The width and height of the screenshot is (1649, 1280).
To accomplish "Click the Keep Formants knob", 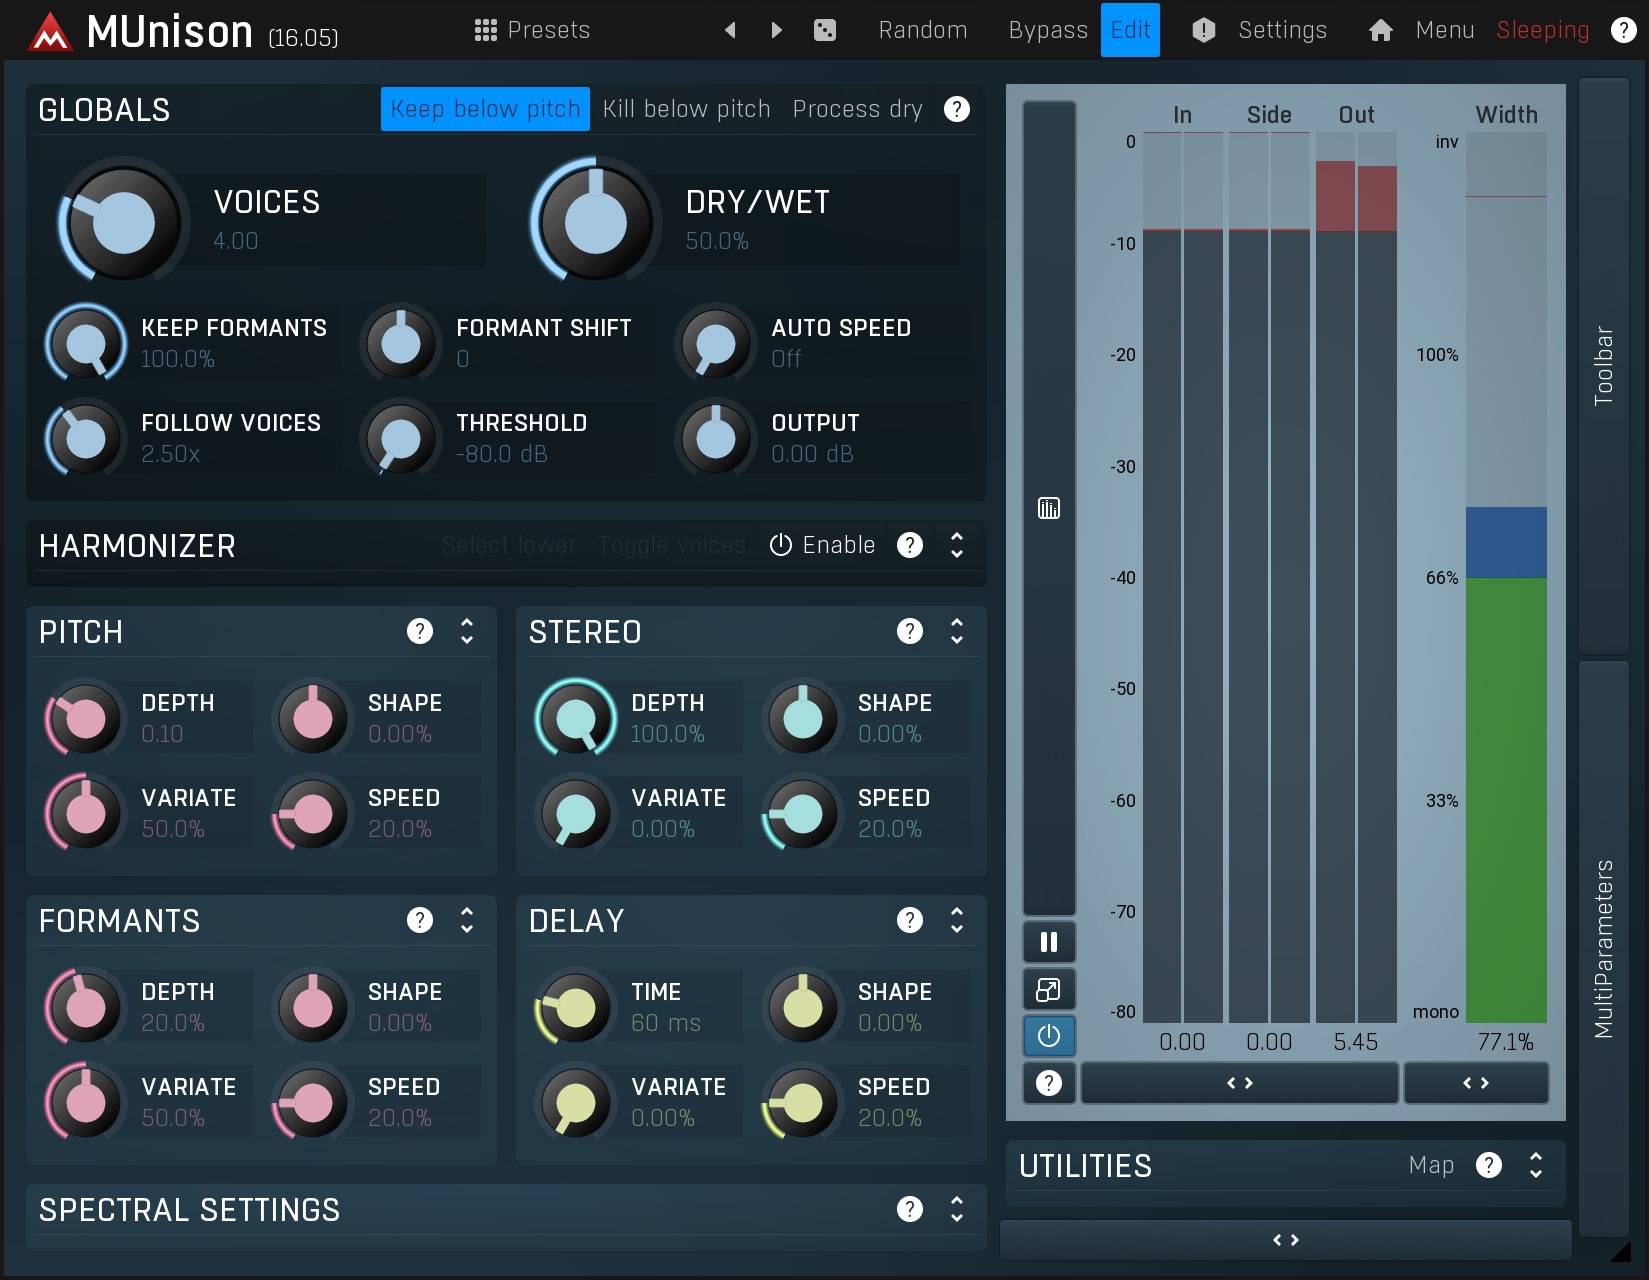I will 85,343.
